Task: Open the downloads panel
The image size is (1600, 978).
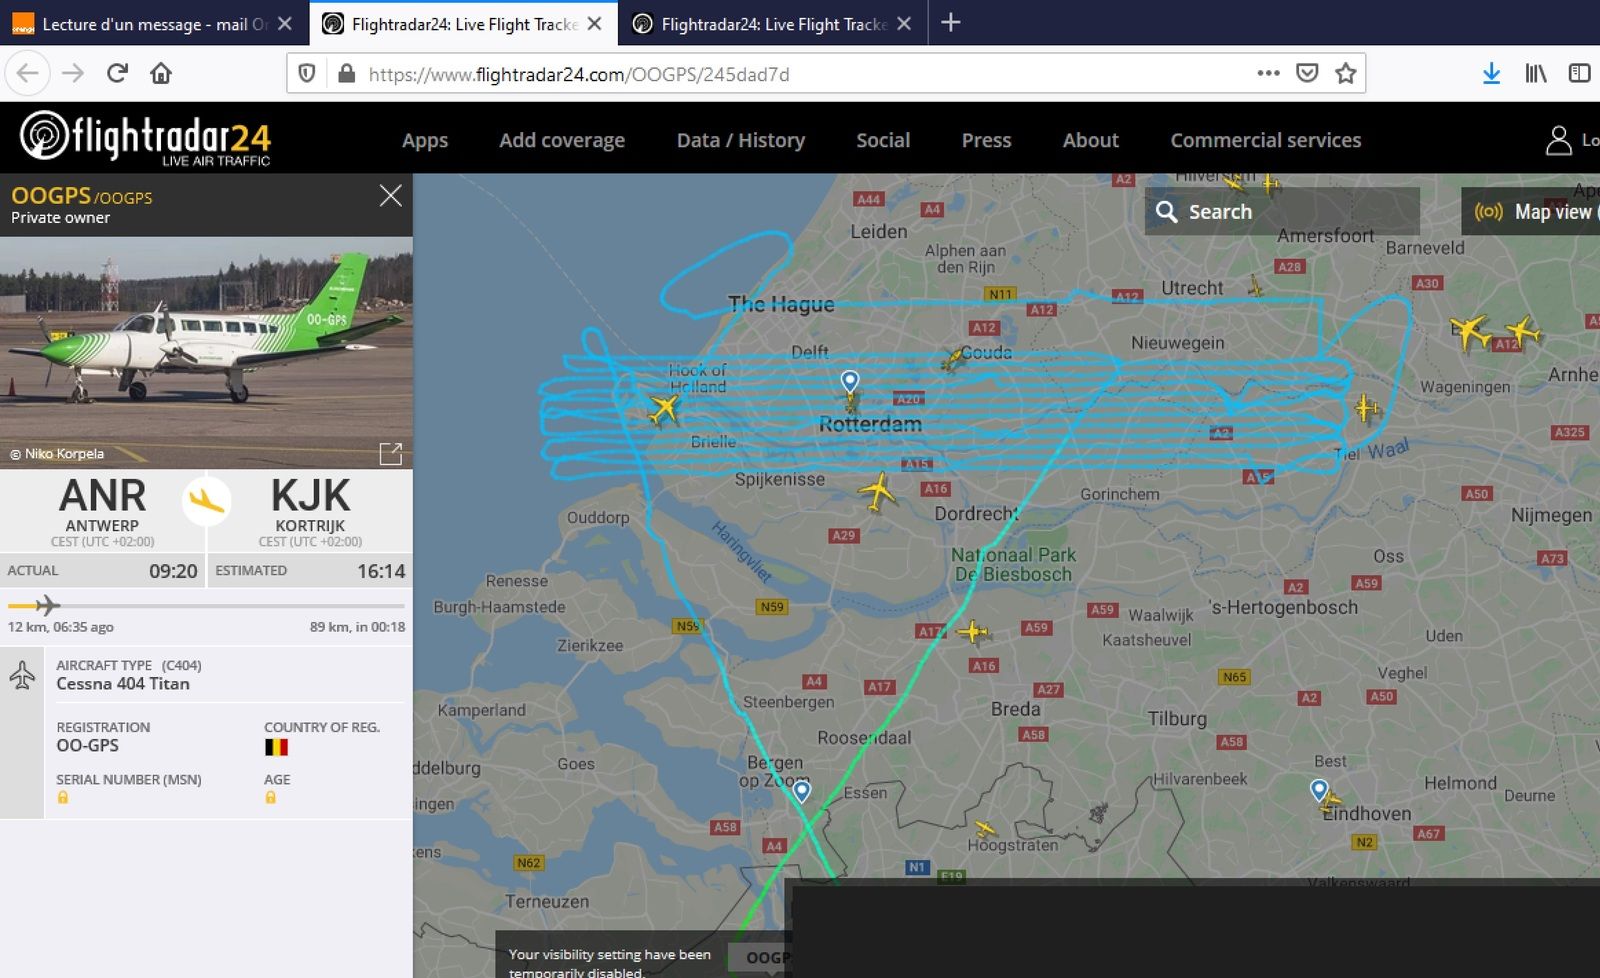Action: (1491, 73)
